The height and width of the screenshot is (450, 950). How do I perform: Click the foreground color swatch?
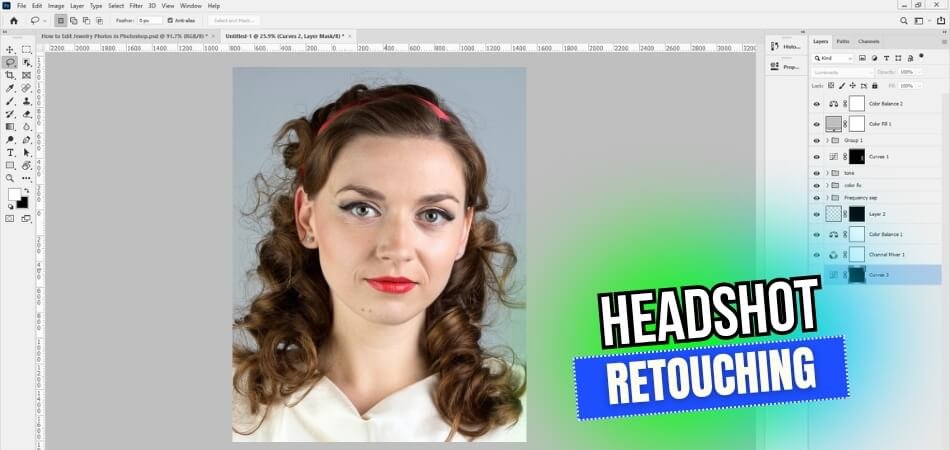(x=14, y=194)
